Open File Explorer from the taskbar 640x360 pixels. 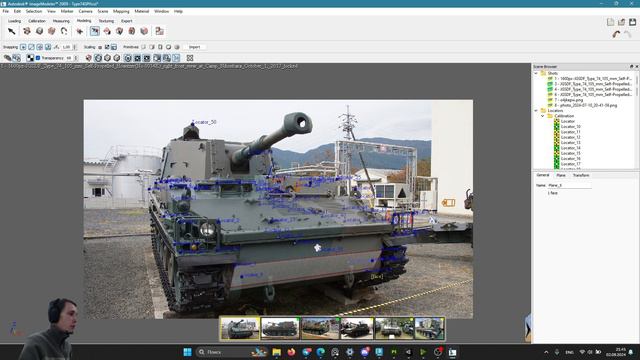coord(276,352)
